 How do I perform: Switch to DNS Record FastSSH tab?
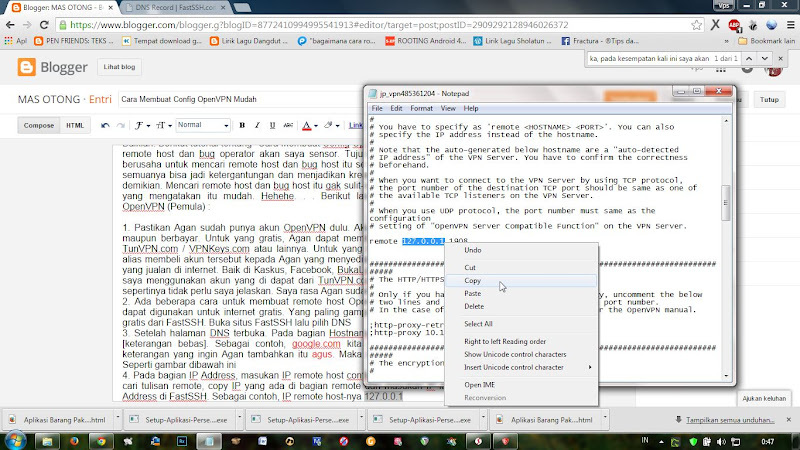click(x=175, y=8)
